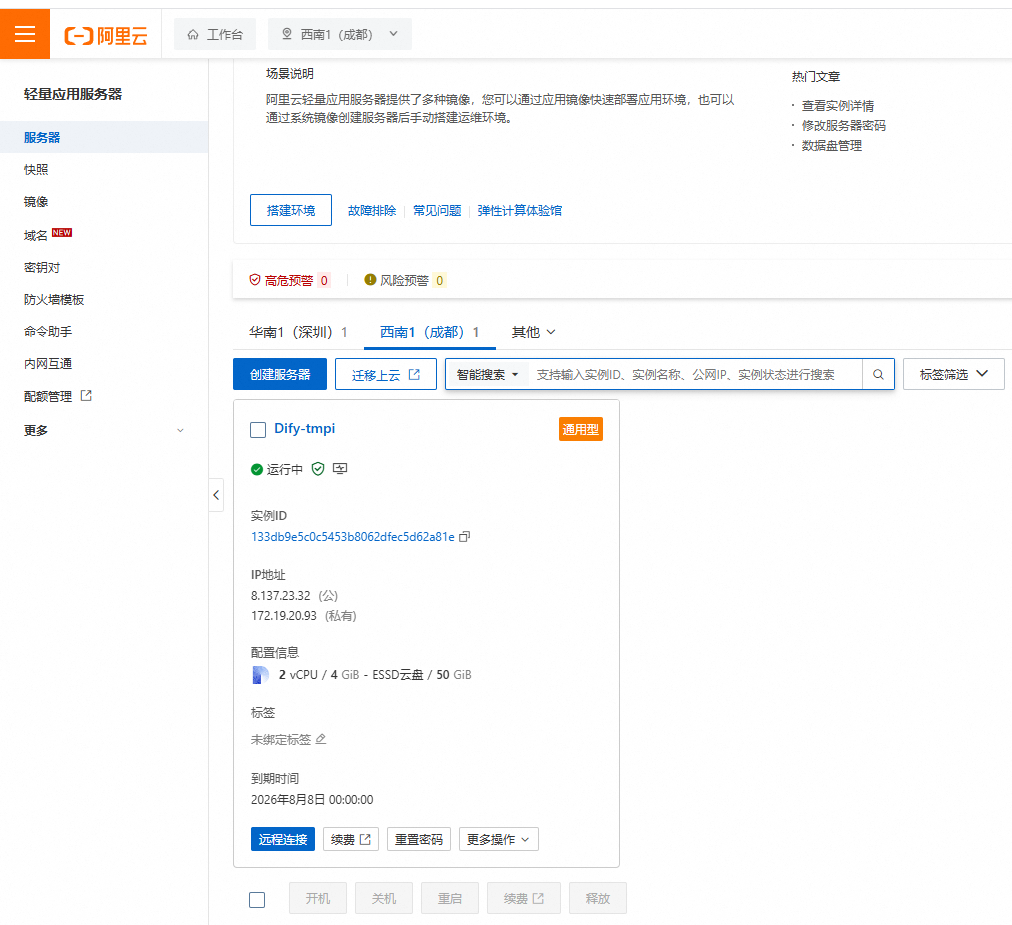Open the 西南1（成都） region dropdown
Viewport: 1012px width, 925px height.
341,34
